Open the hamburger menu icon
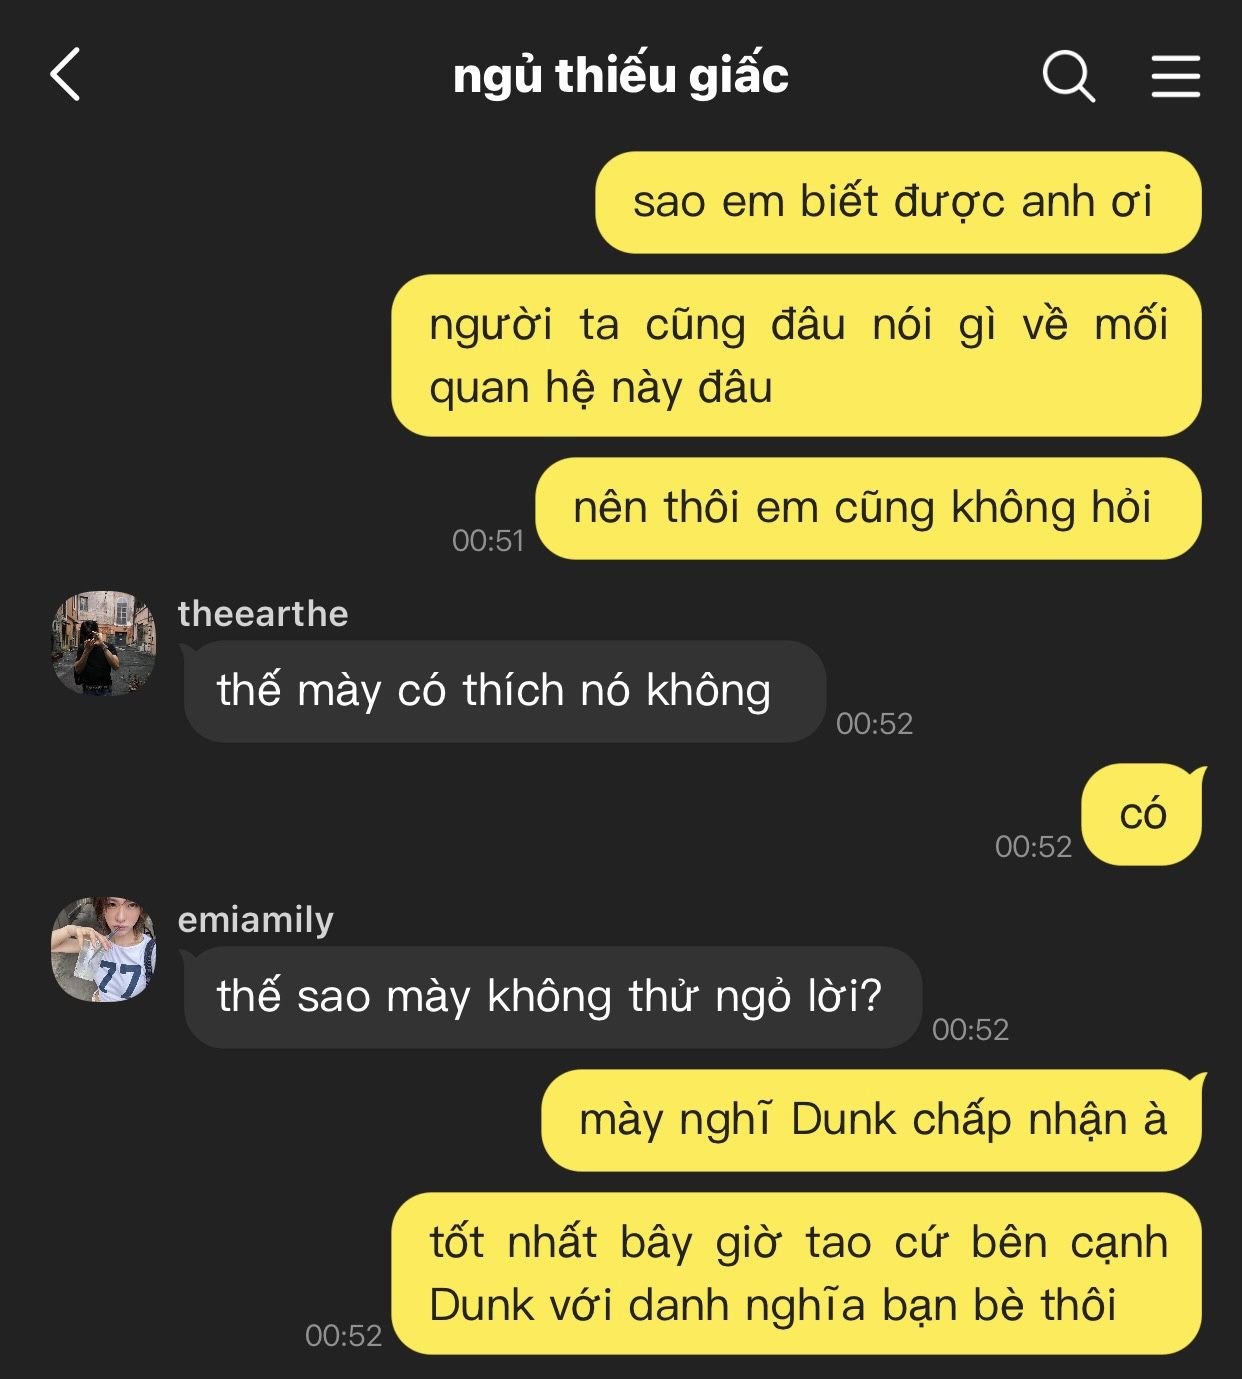The image size is (1242, 1379). [1175, 76]
